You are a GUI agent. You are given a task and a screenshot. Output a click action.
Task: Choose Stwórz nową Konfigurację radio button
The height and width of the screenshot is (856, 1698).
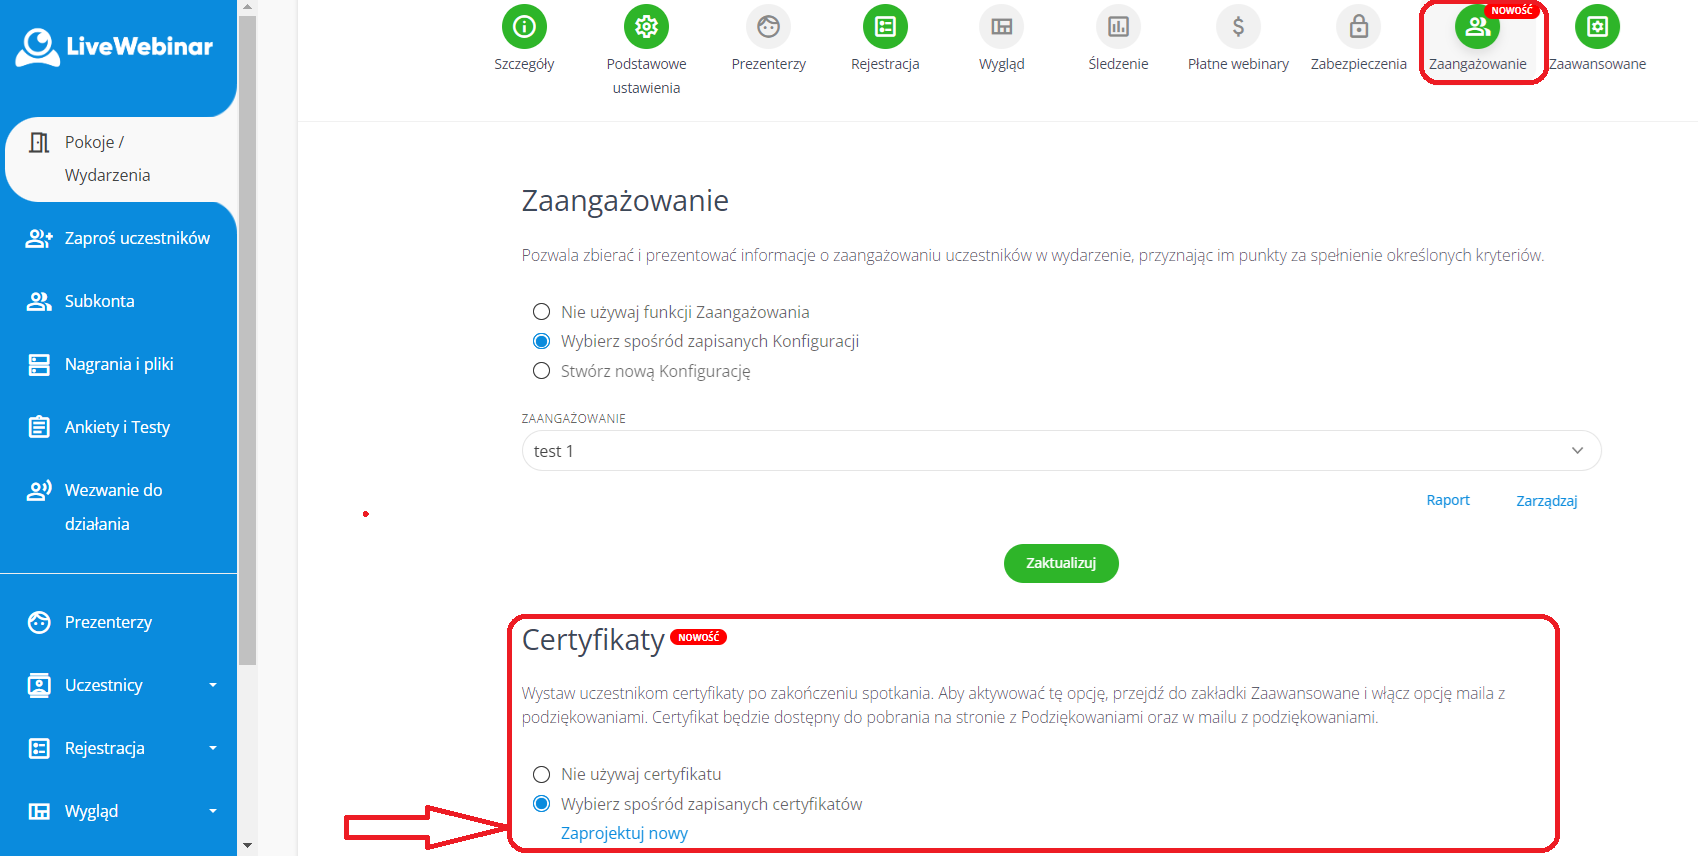click(541, 371)
